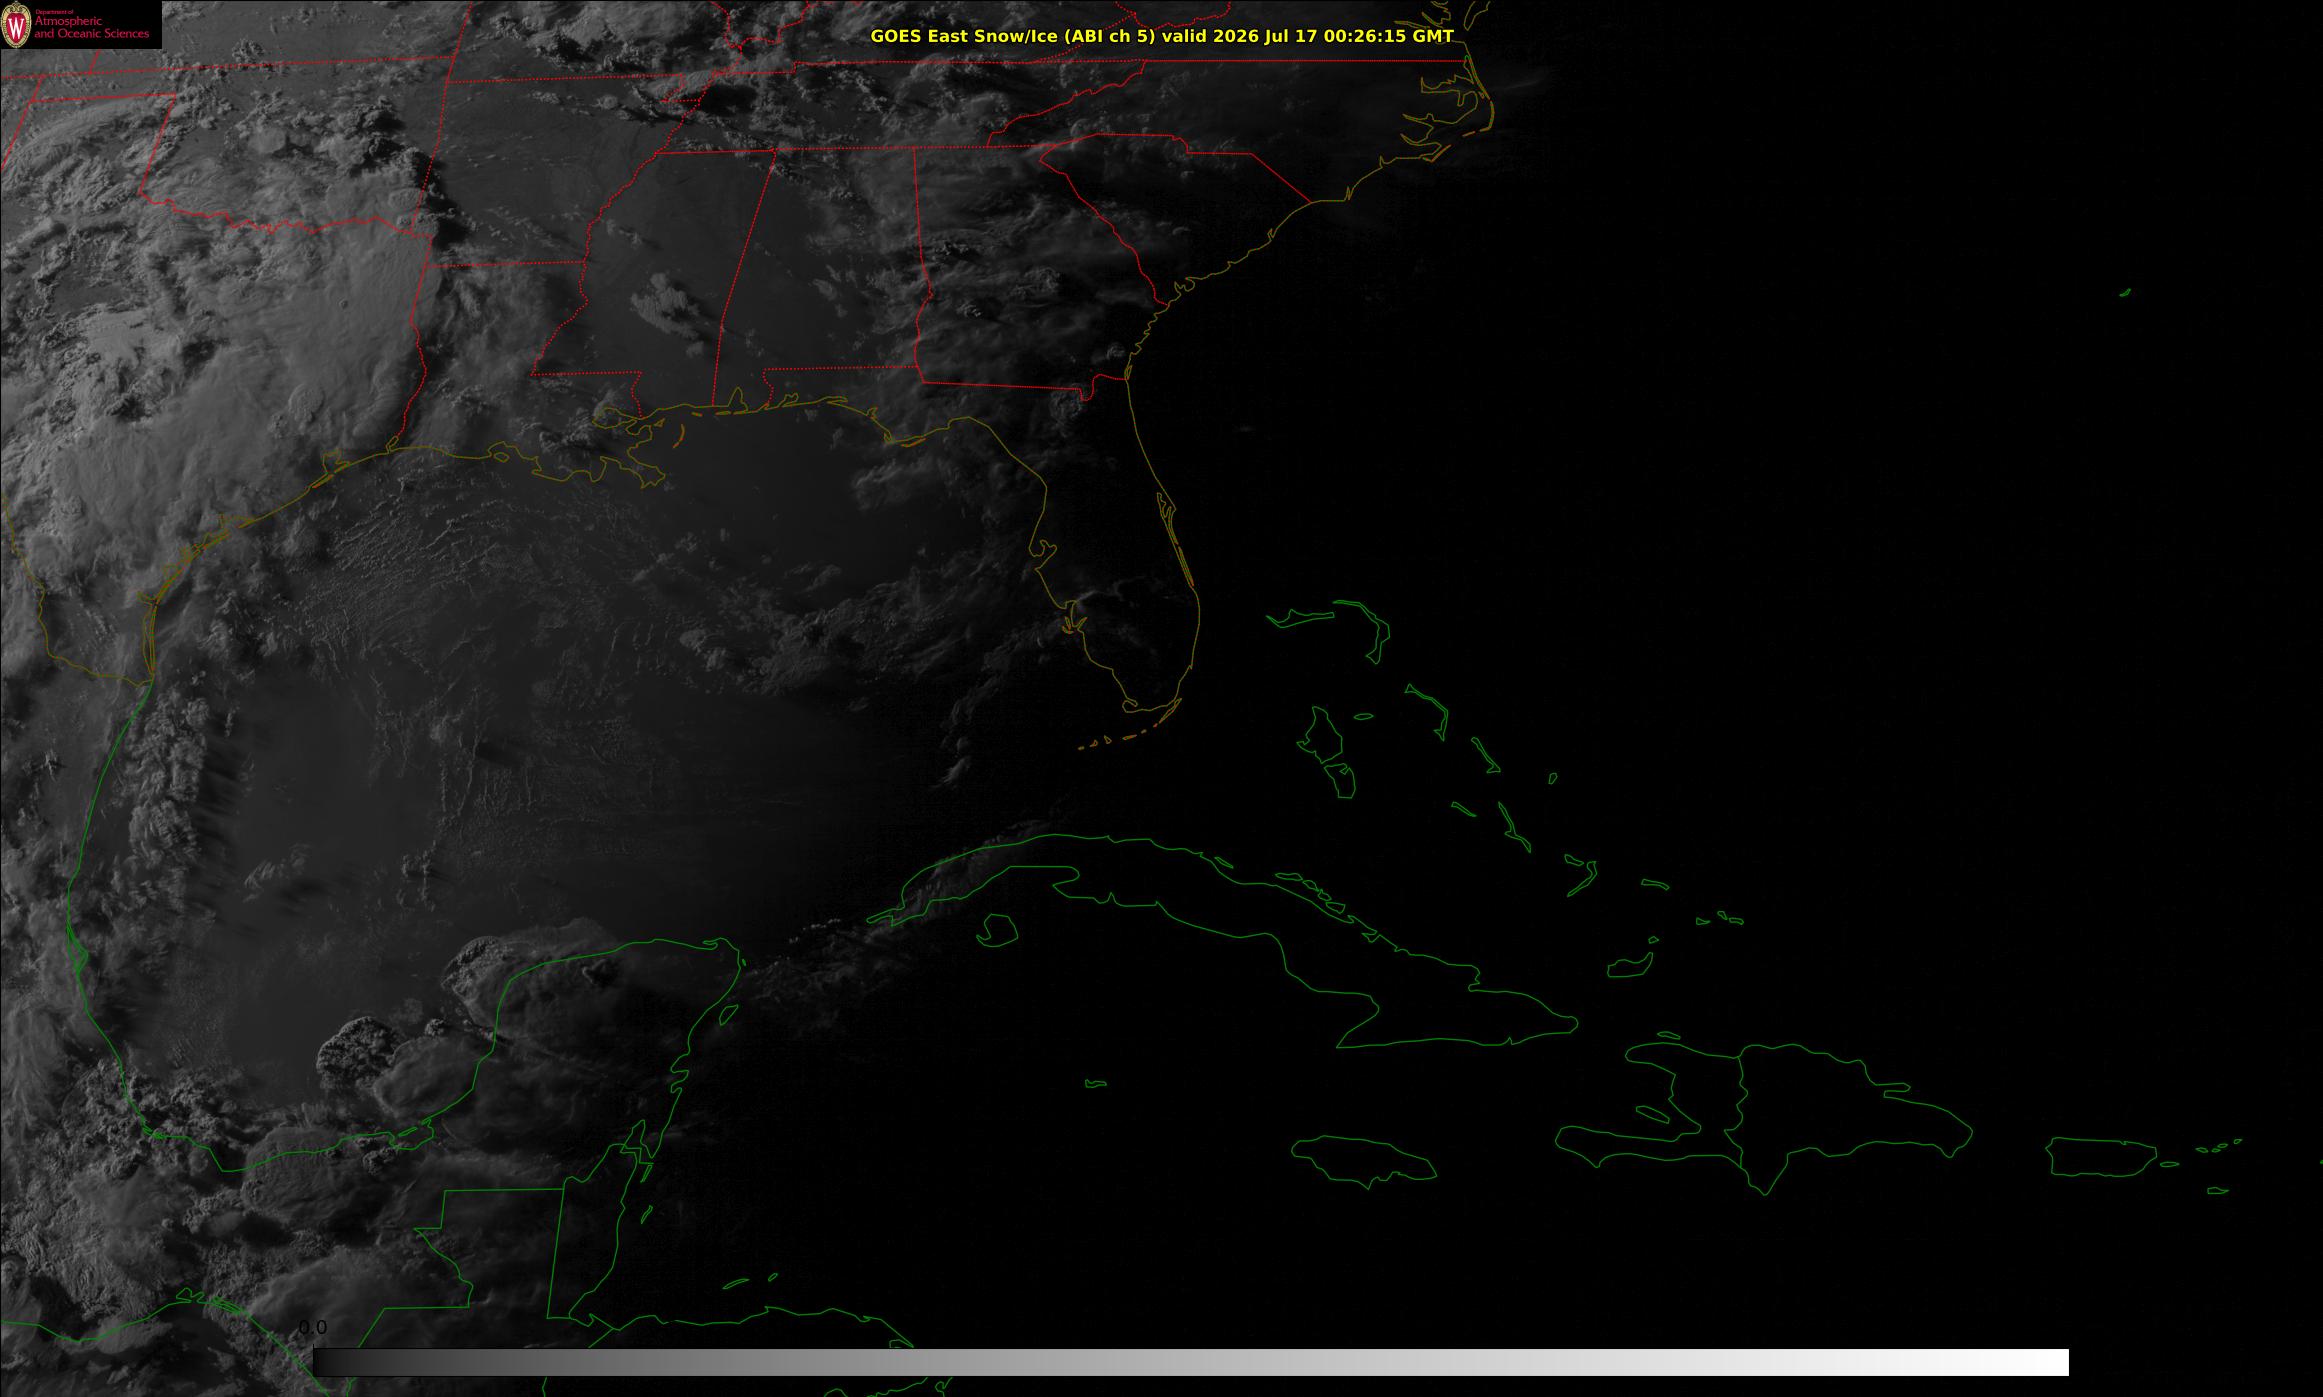The width and height of the screenshot is (2323, 1397).
Task: Click the UW Atmospheric and Oceanic Sciences logo
Action: [x=81, y=25]
